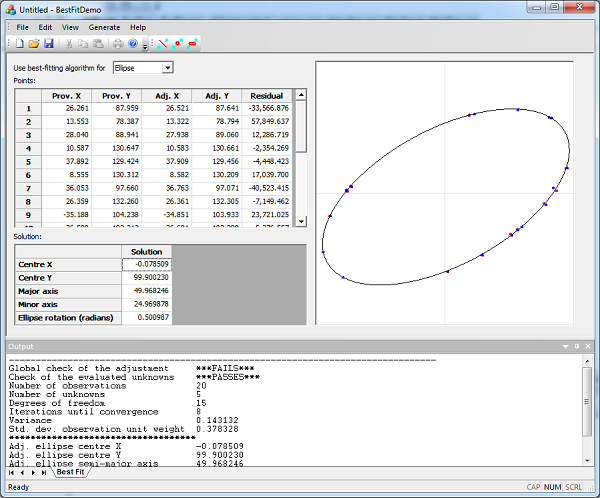The width and height of the screenshot is (600, 498).
Task: Select the Adj. X column header
Action: point(167,96)
